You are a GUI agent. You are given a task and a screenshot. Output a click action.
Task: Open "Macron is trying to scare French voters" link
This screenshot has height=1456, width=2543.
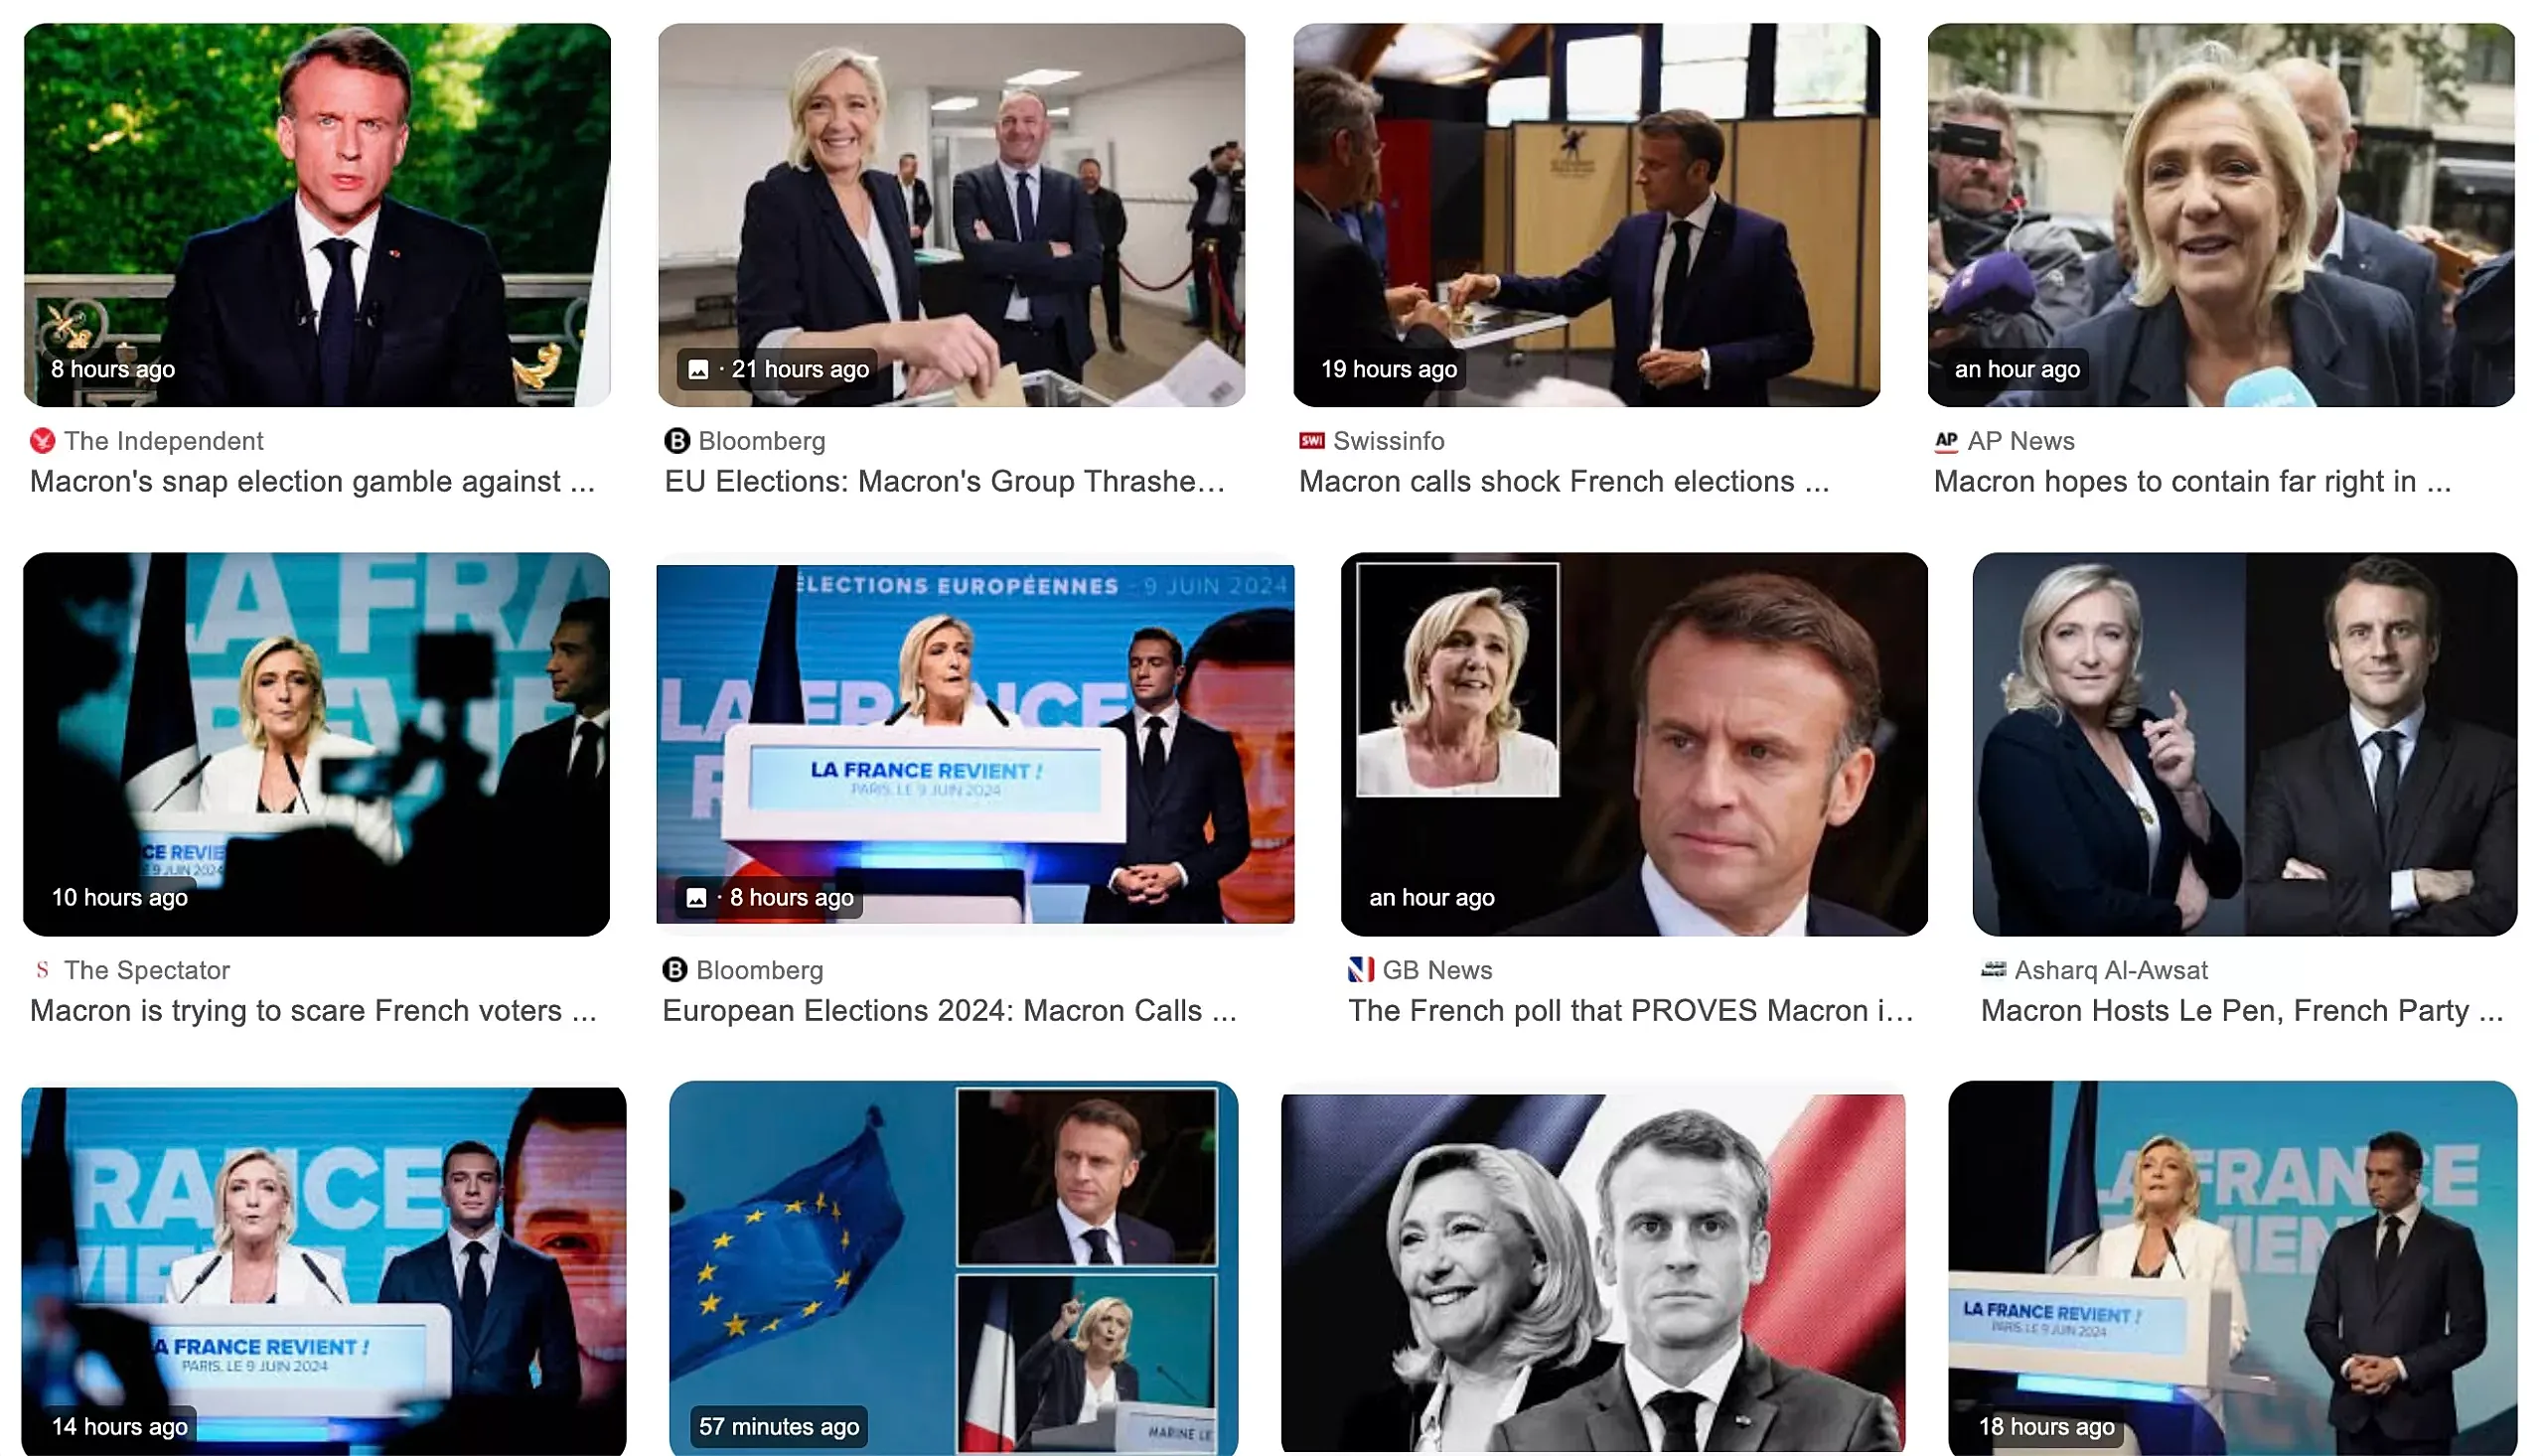pyautogui.click(x=312, y=1011)
